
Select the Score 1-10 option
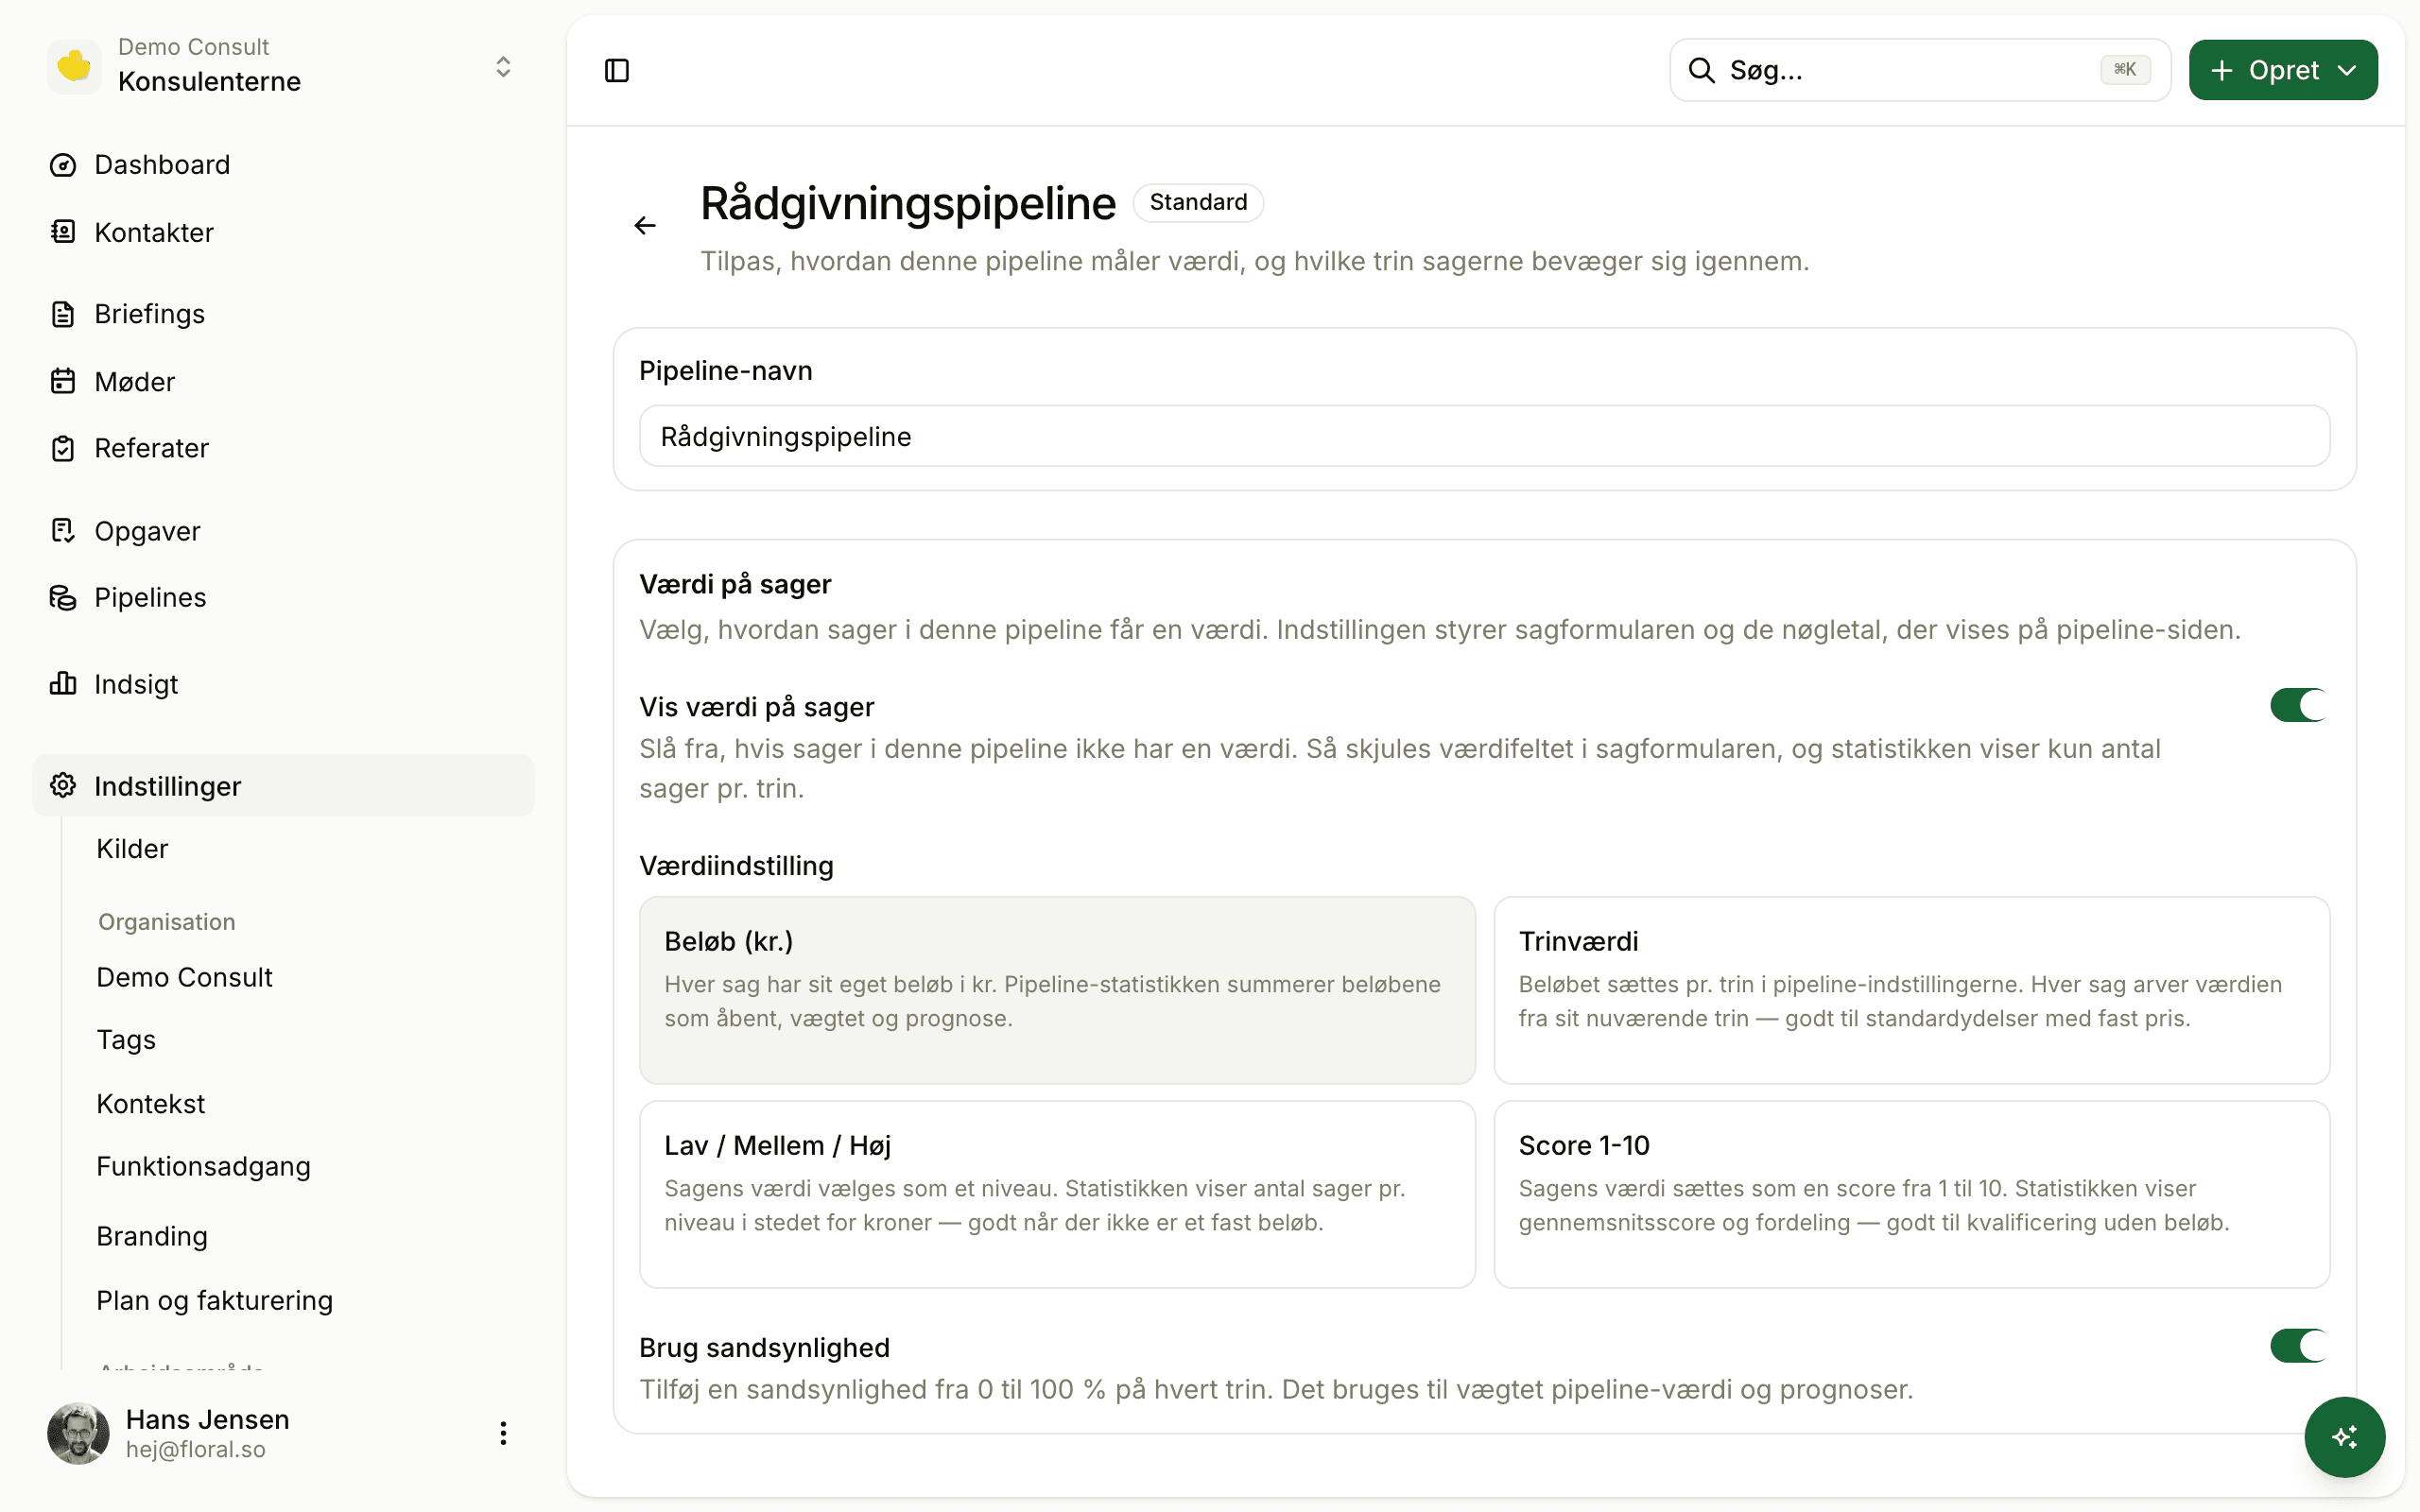point(1911,1194)
